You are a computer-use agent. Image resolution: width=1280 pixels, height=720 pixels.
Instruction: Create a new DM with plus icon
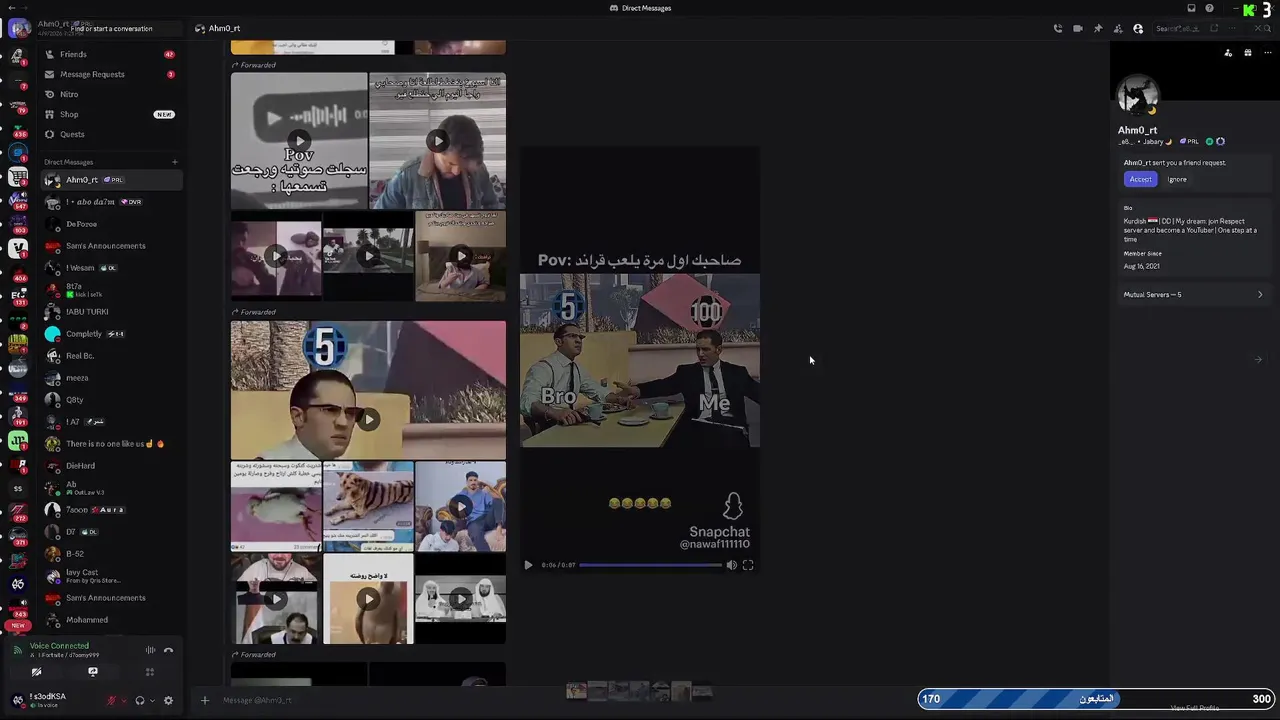click(174, 162)
